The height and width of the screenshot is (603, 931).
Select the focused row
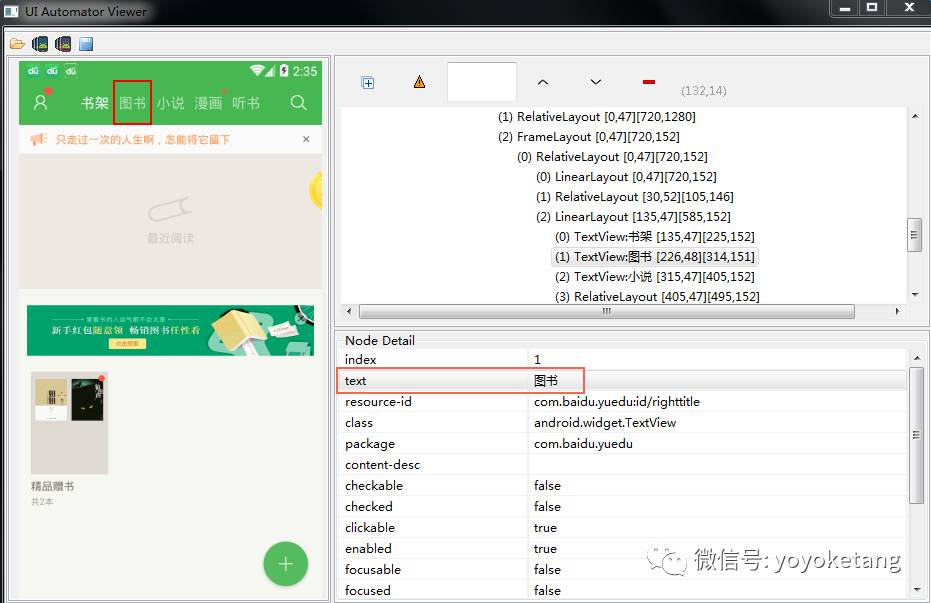click(x=623, y=591)
